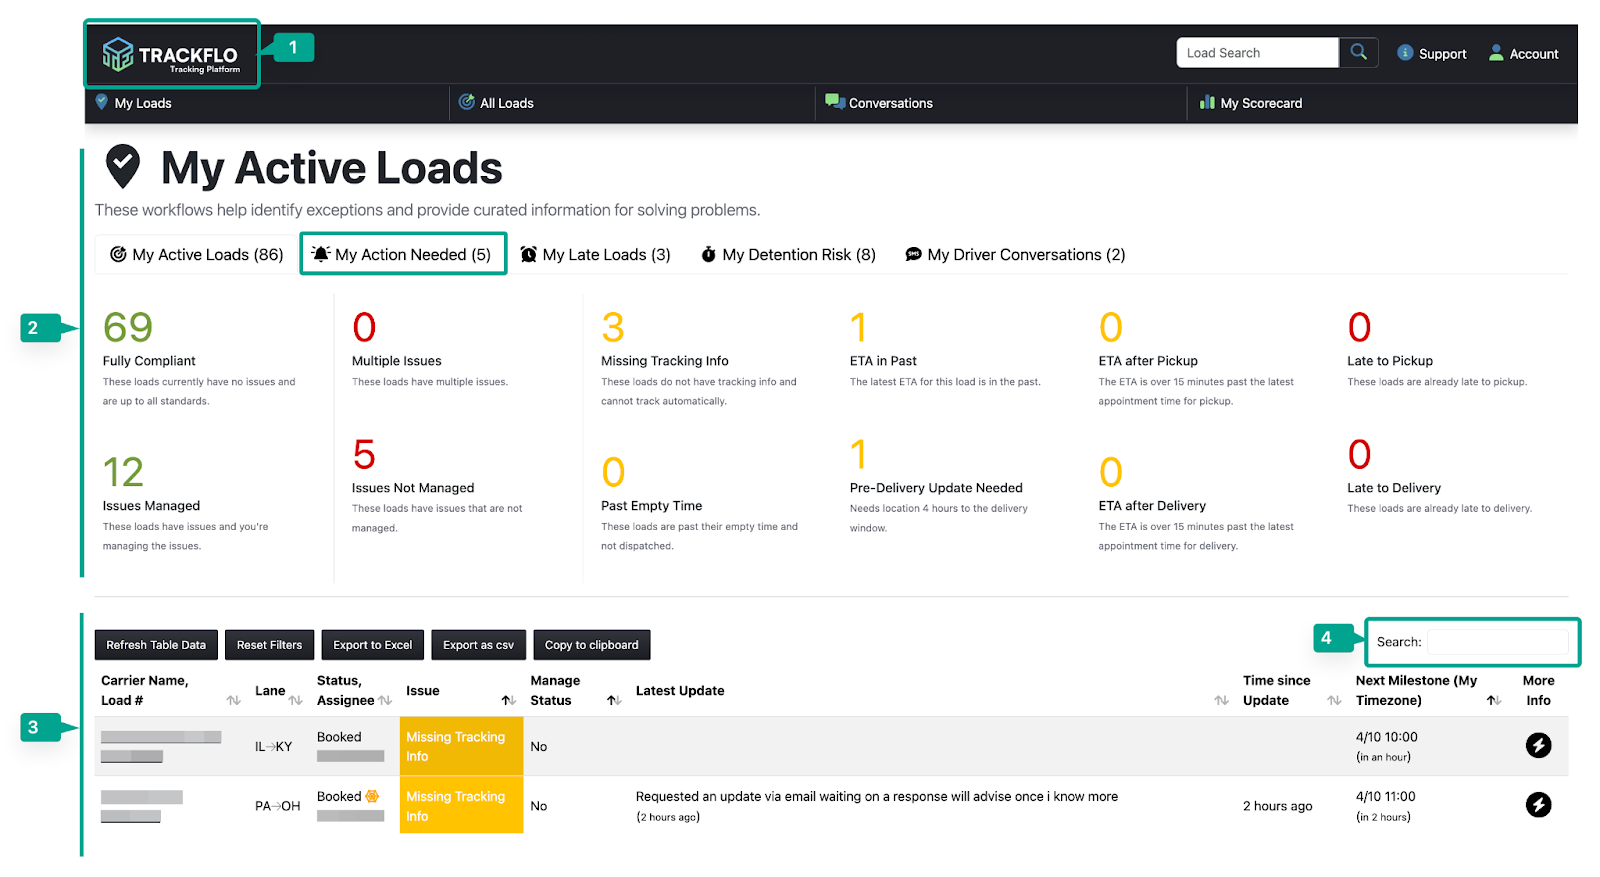Open the lightning icon in second row

pyautogui.click(x=1537, y=805)
